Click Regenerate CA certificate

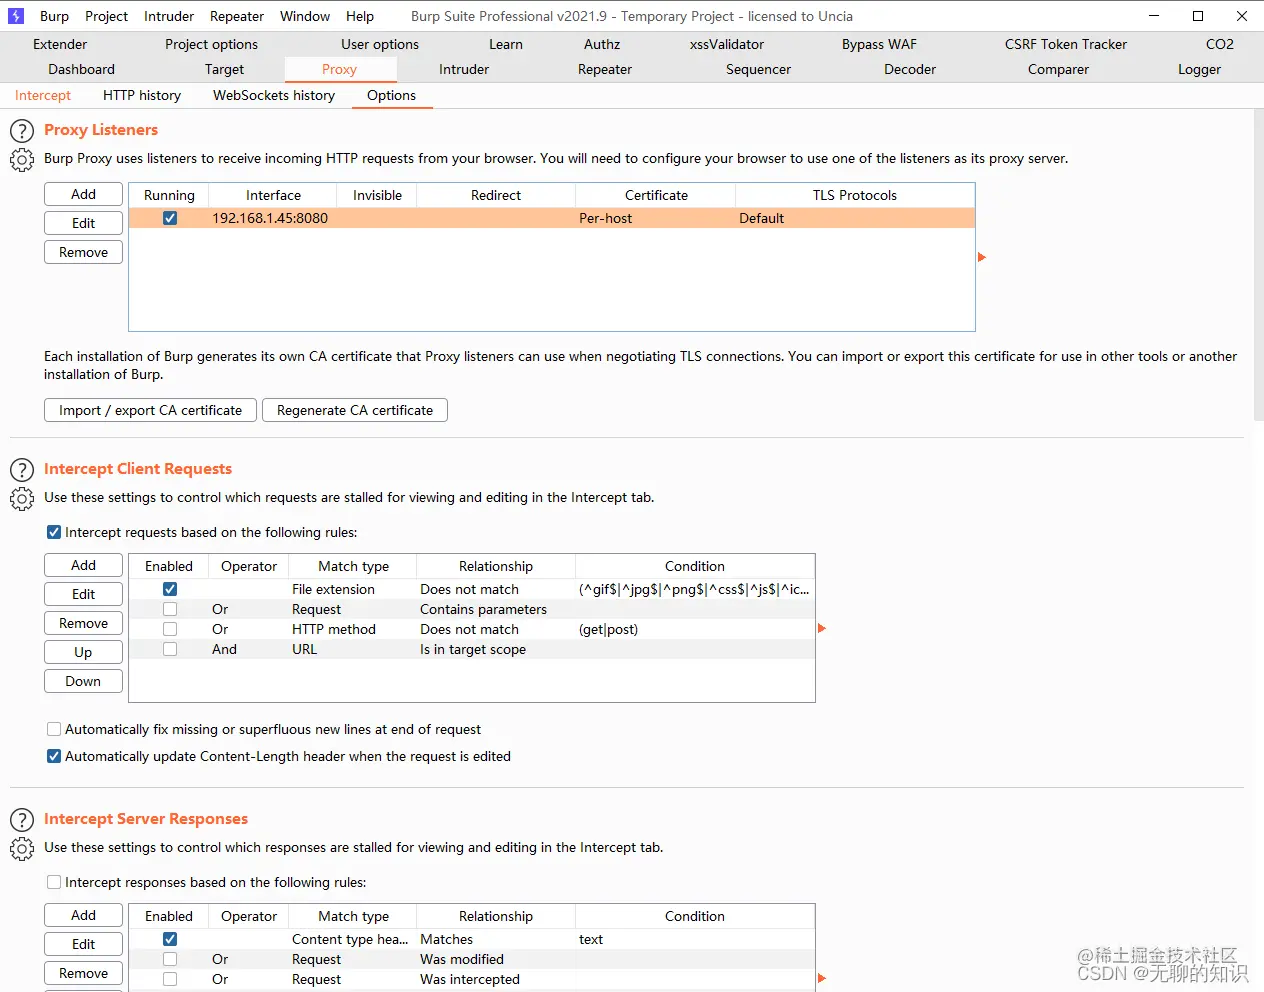[355, 410]
